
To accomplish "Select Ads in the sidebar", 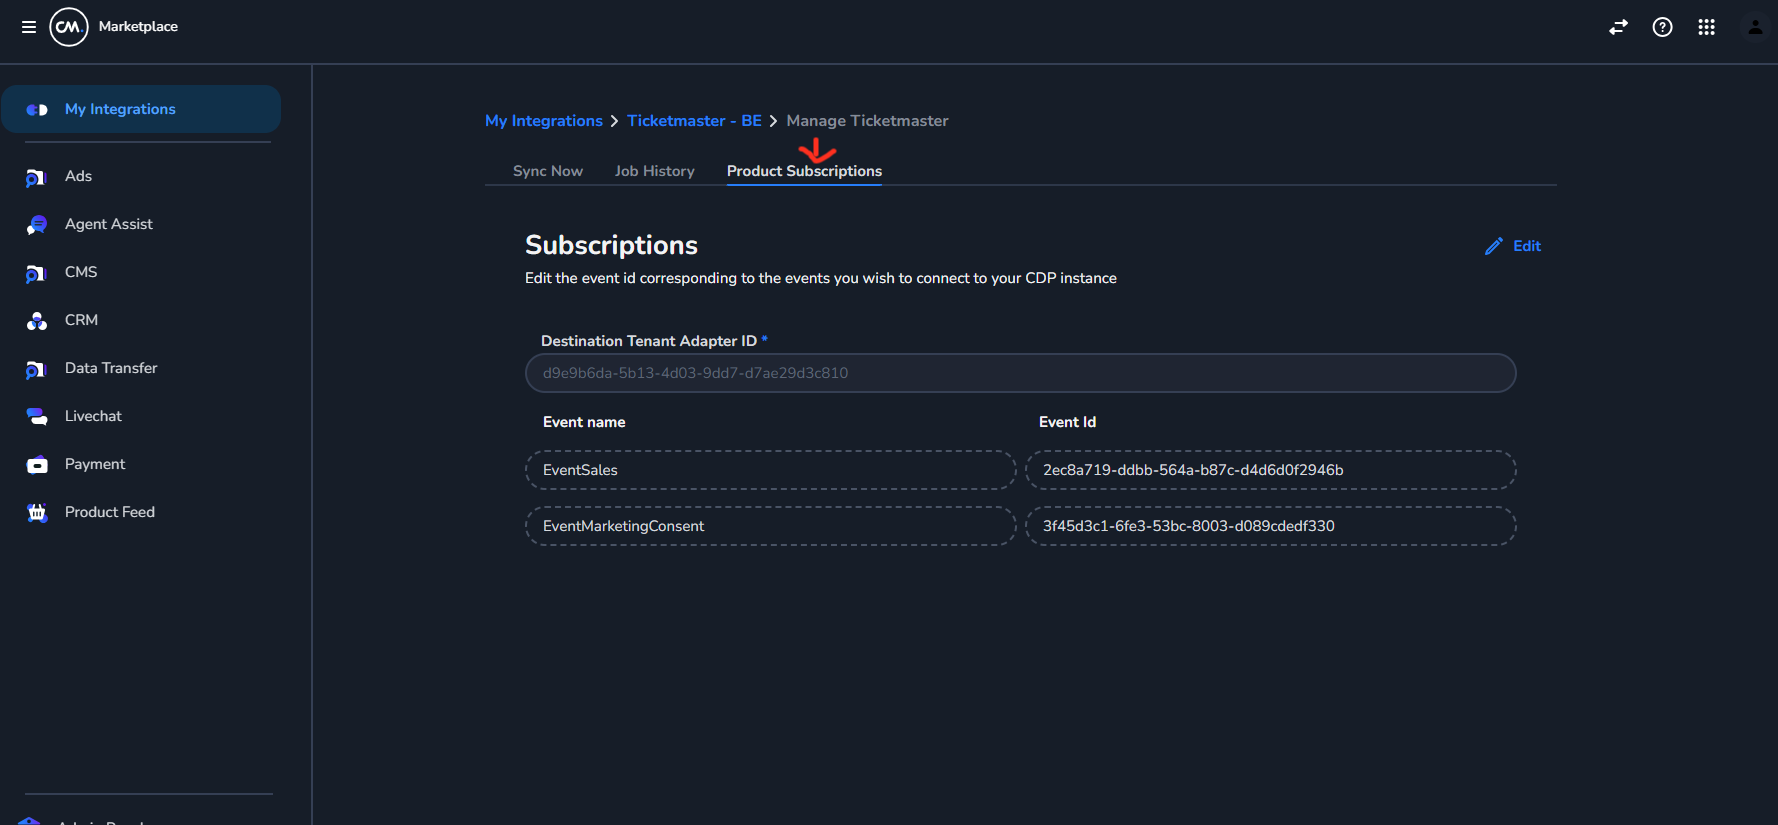I will tap(78, 176).
